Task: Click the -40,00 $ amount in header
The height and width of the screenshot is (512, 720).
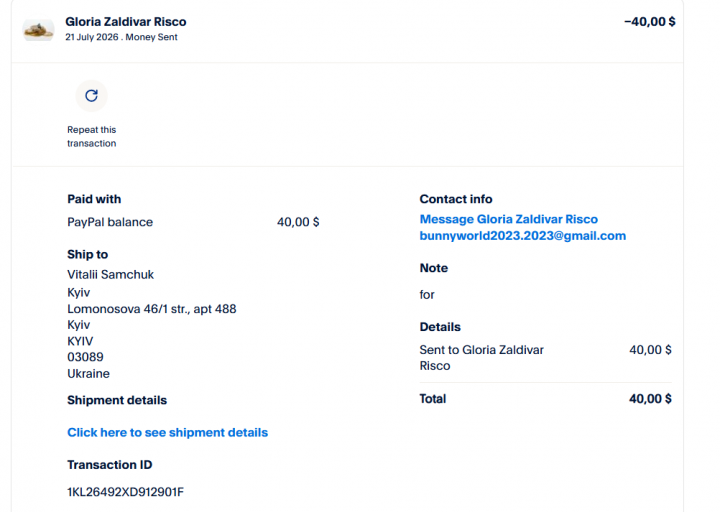Action: pos(650,22)
